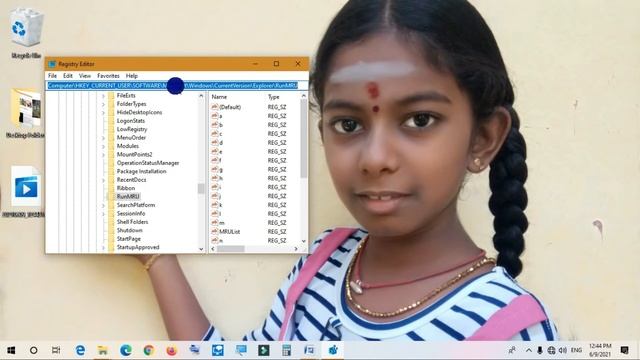Click the Ribbon key folder icon
The height and width of the screenshot is (360, 640).
tap(111, 188)
